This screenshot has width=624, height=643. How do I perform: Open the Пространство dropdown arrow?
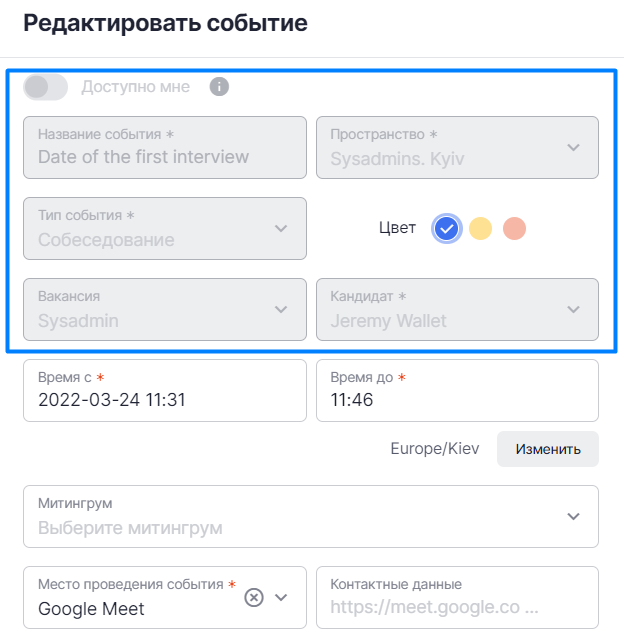573,147
